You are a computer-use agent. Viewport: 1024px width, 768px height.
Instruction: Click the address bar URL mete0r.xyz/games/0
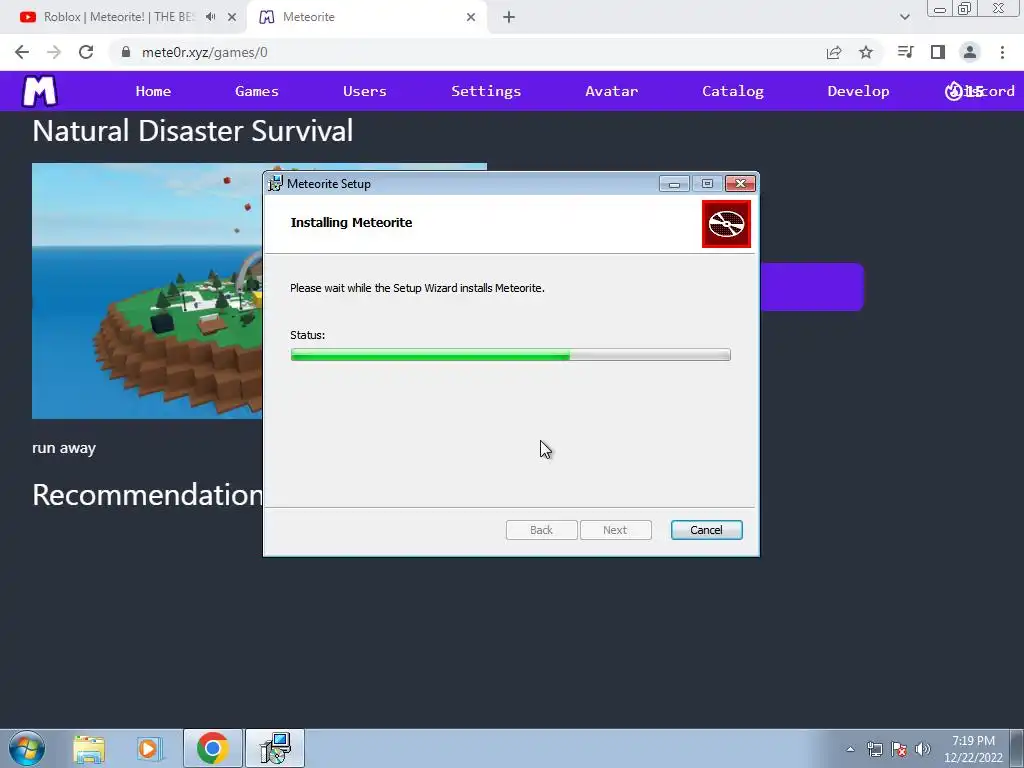click(204, 52)
